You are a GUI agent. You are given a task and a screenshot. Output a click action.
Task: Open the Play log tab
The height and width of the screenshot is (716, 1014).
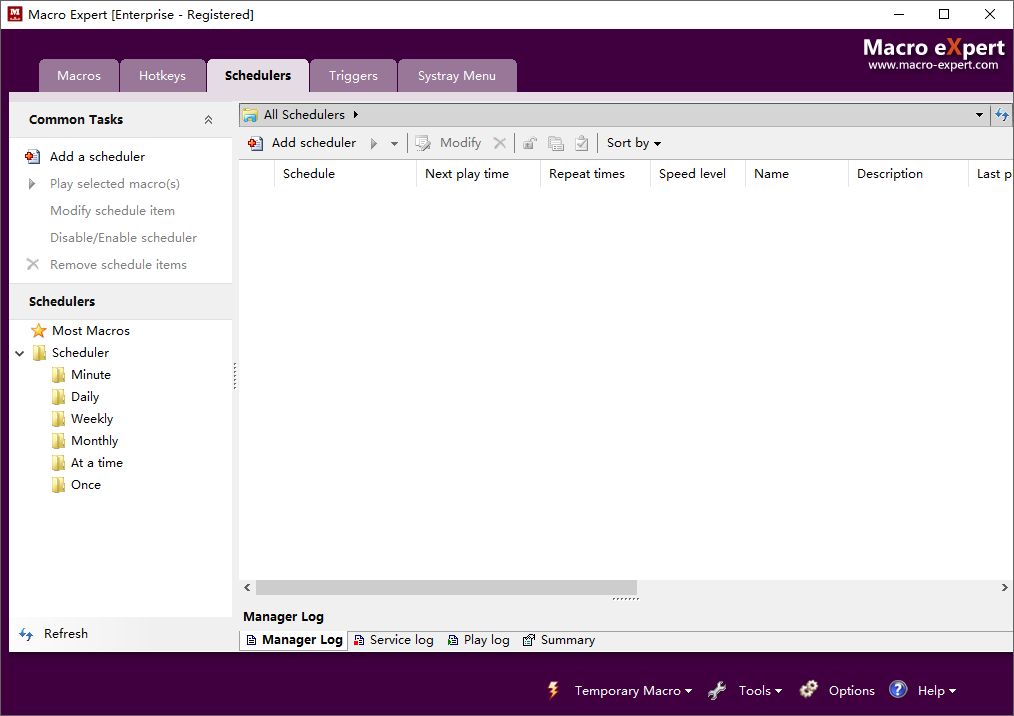click(x=479, y=640)
